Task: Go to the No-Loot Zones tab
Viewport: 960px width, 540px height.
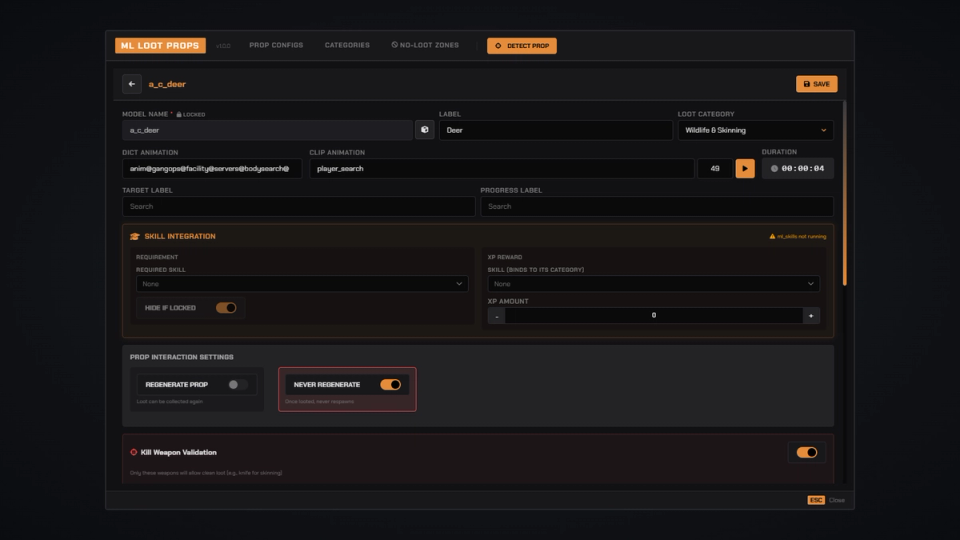Action: click(425, 45)
